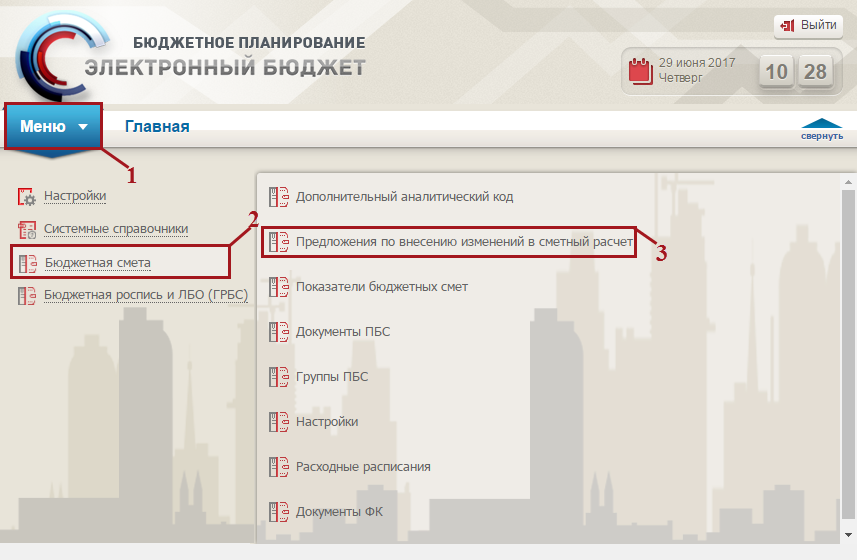Open the Меню dropdown
The width and height of the screenshot is (857, 560).
54,127
